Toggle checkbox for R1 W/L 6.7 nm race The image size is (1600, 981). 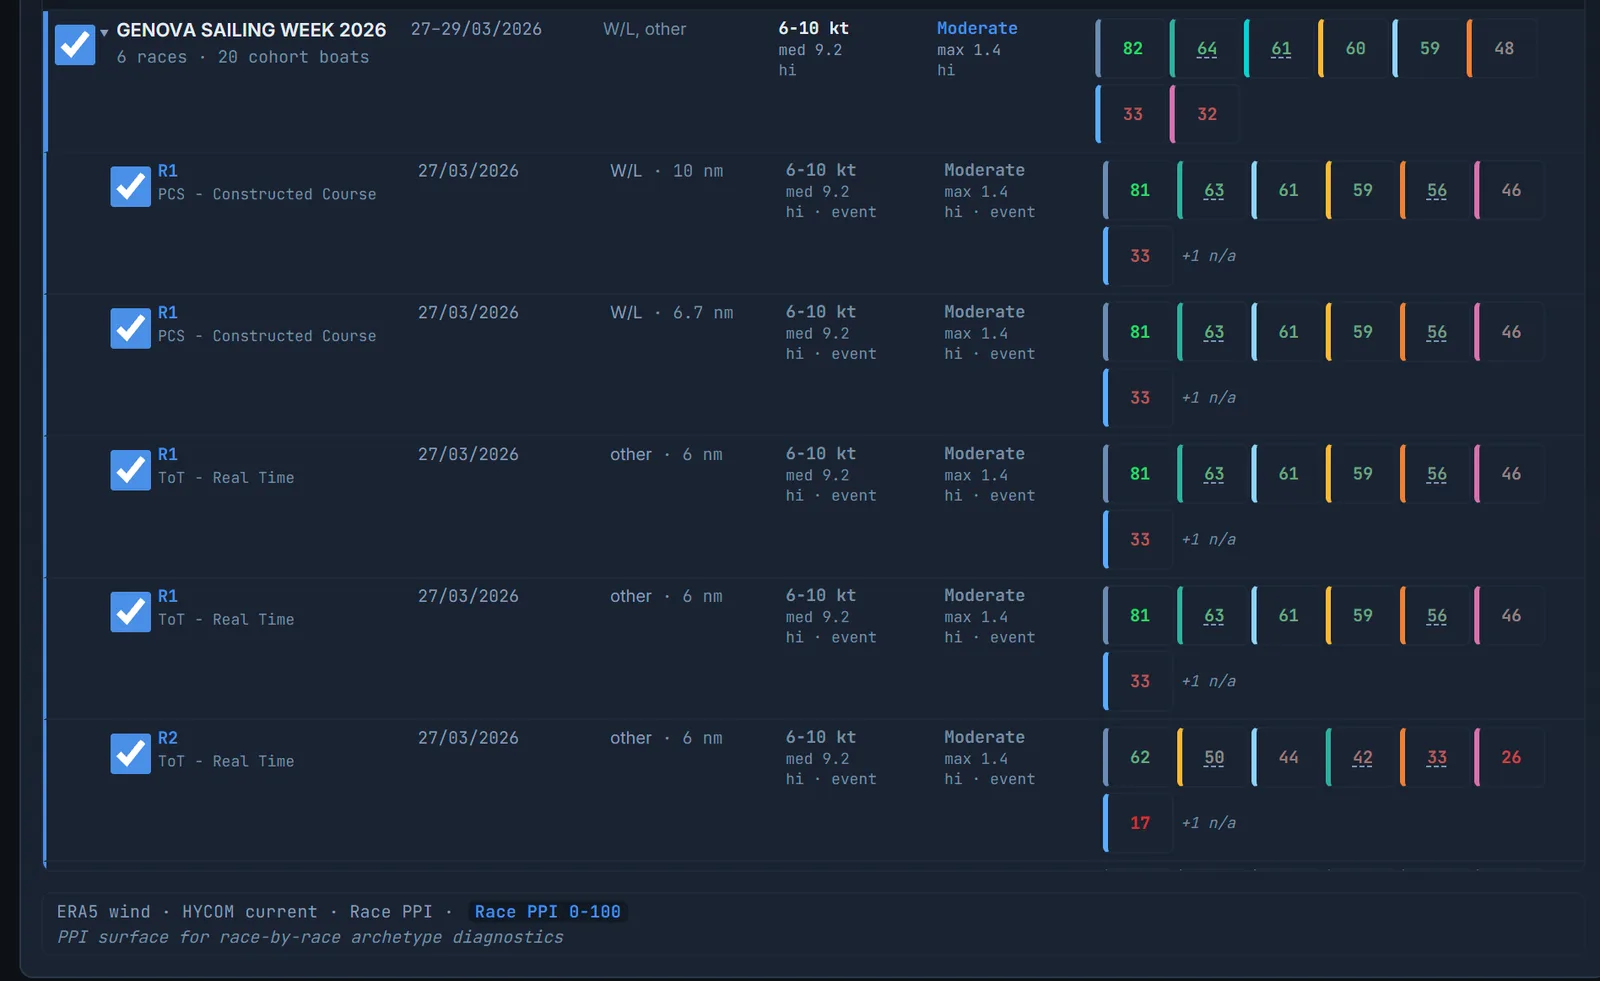pyautogui.click(x=130, y=329)
